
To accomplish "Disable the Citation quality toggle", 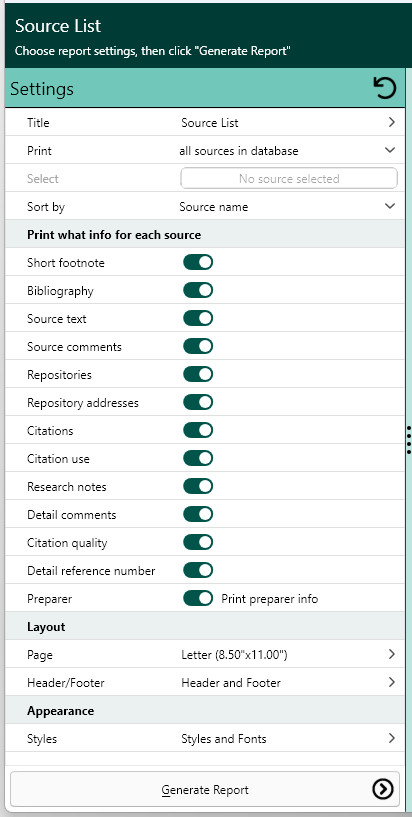I will point(198,542).
